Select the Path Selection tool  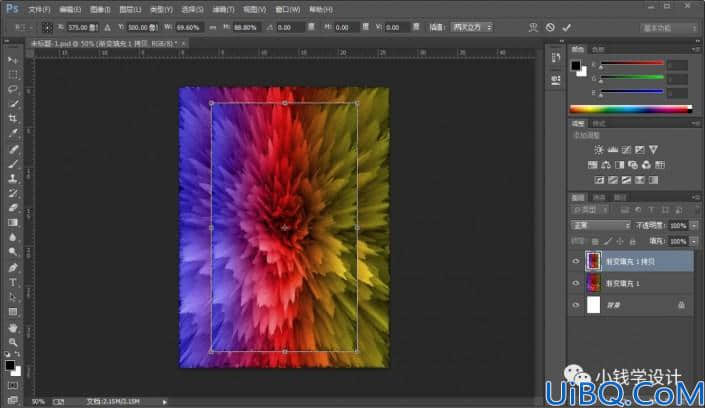click(x=13, y=297)
